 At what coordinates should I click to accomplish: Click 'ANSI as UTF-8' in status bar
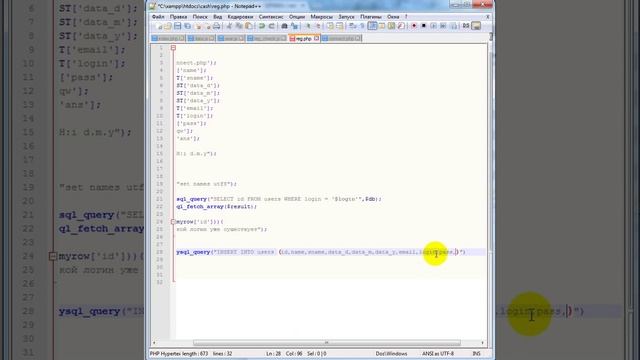pos(438,353)
